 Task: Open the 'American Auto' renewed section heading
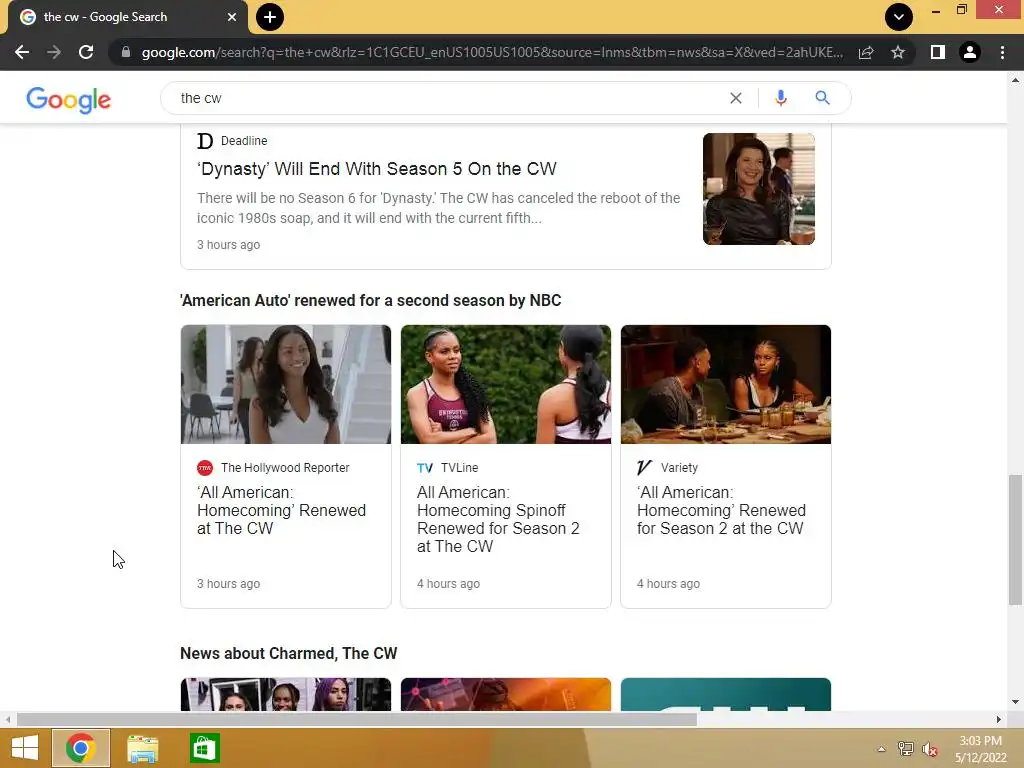[x=370, y=300]
